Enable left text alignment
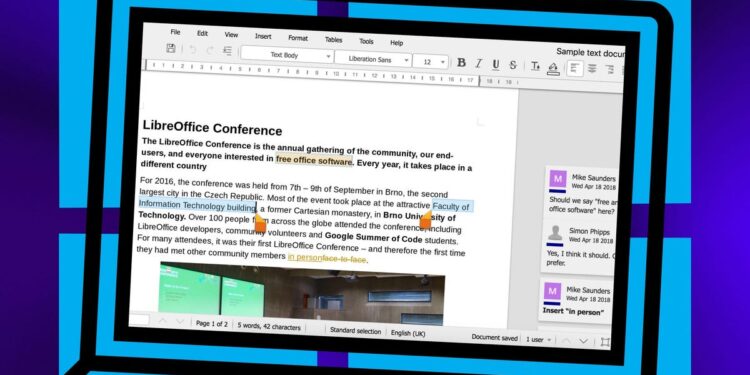Viewport: 750px width, 375px height. pos(574,68)
